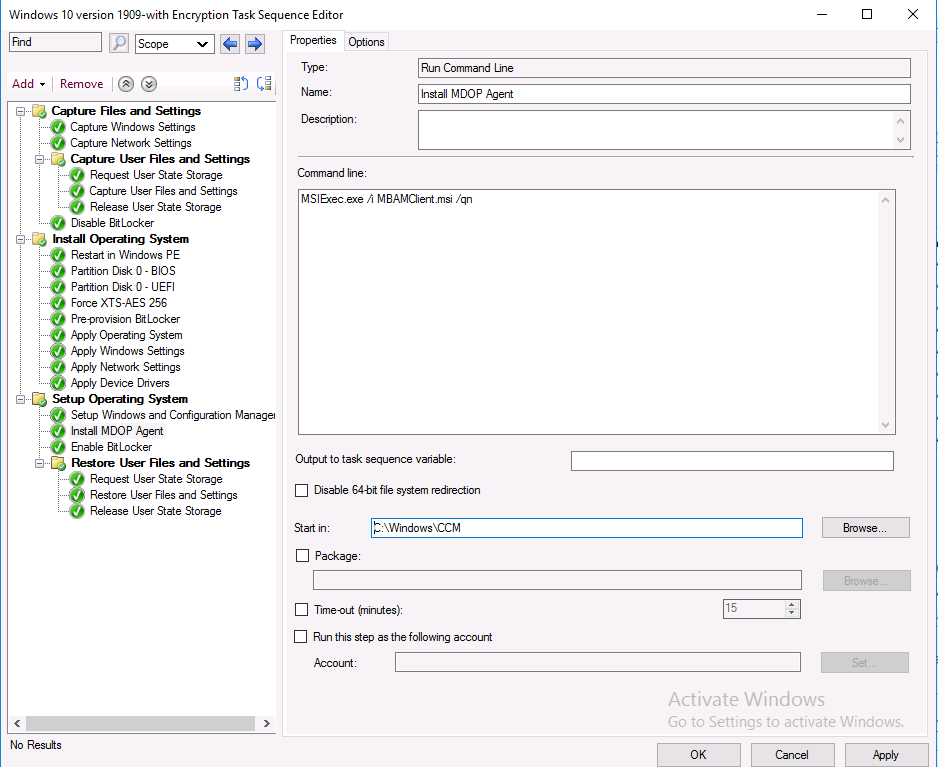Collapse Capture Files and Settings group

[20, 111]
